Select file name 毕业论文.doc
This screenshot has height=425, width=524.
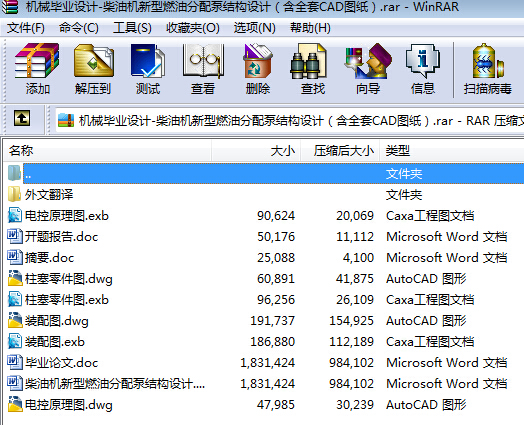coord(61,363)
